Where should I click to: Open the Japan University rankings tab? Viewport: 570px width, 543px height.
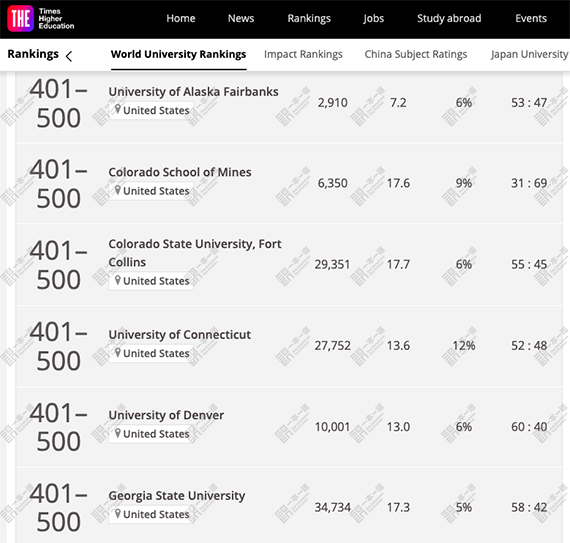click(x=529, y=55)
